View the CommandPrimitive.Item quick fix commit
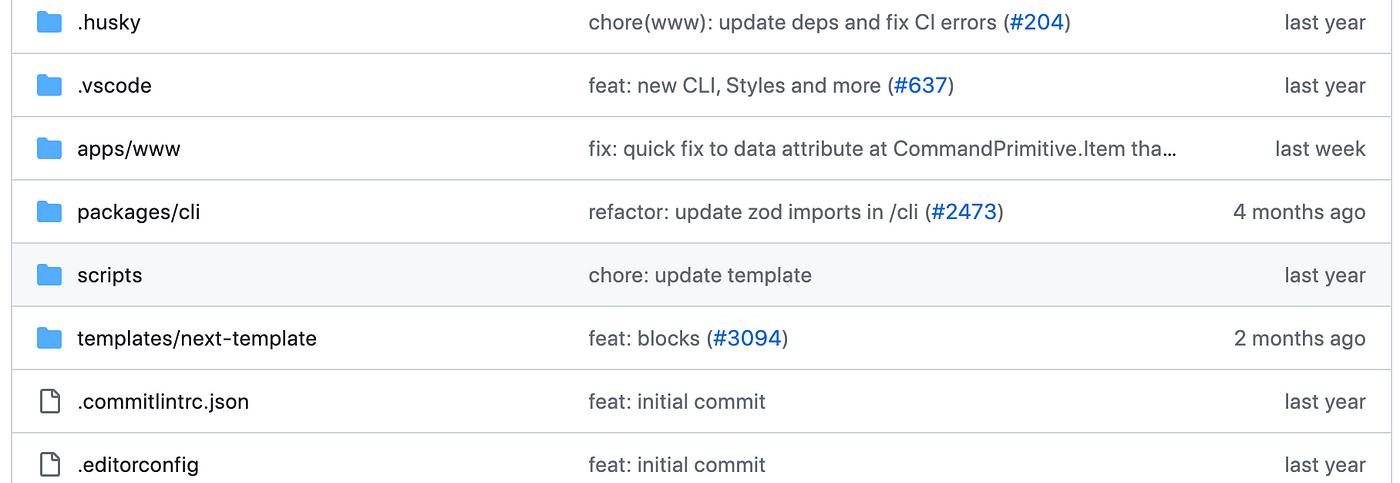Screen dimensions: 1400x483 883,149
